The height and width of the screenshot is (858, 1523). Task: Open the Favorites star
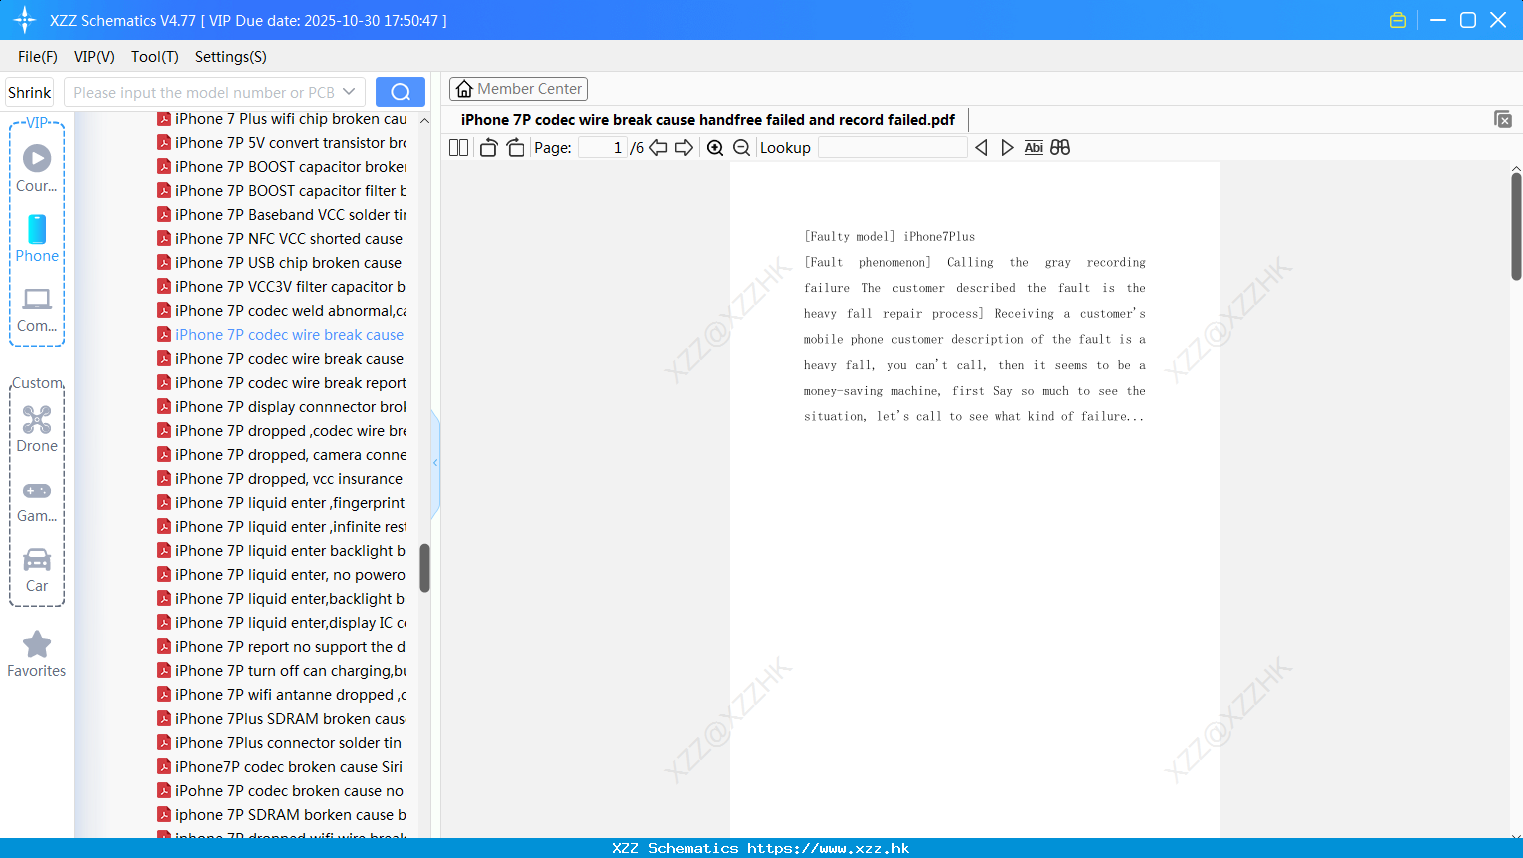pos(37,654)
